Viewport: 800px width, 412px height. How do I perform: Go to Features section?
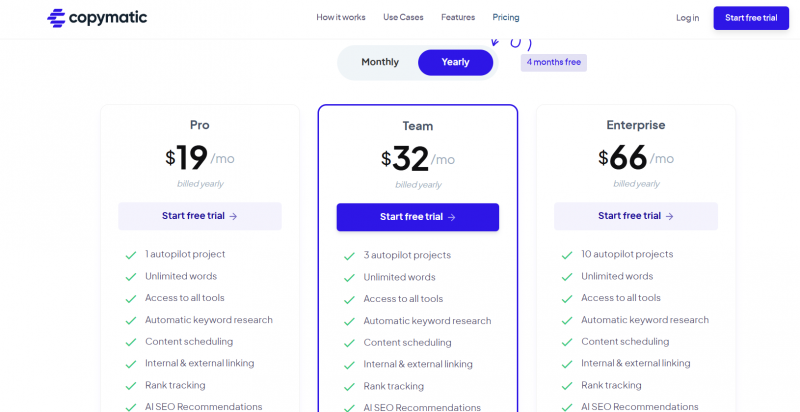(x=458, y=17)
